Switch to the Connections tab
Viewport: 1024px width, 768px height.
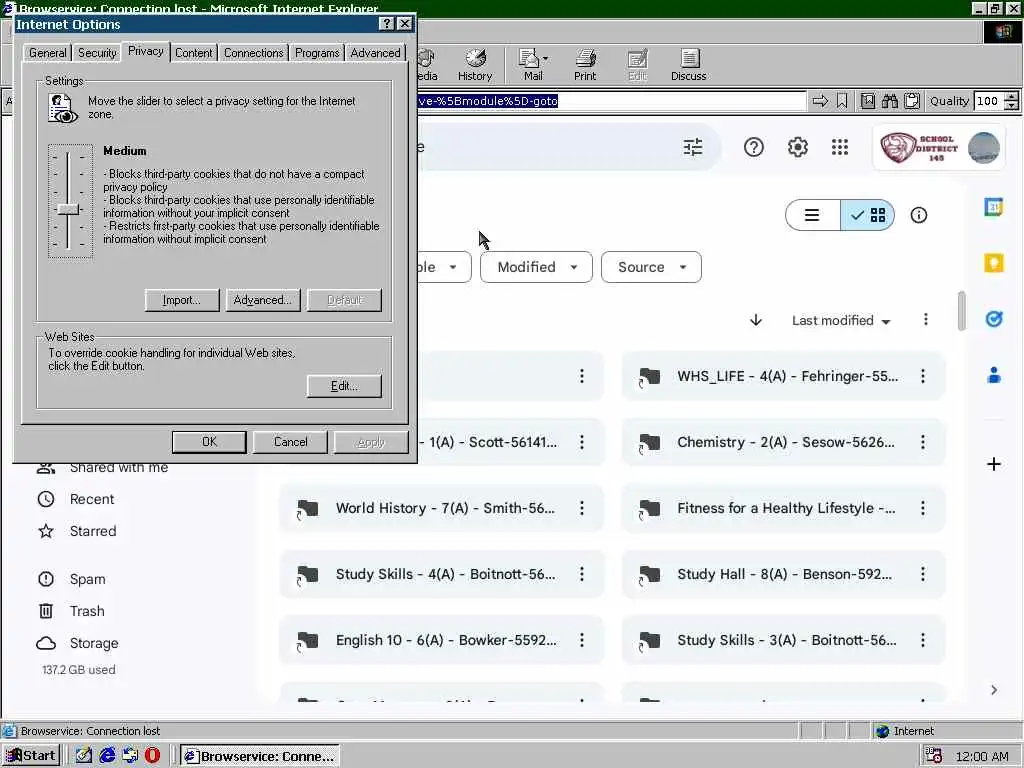point(253,53)
